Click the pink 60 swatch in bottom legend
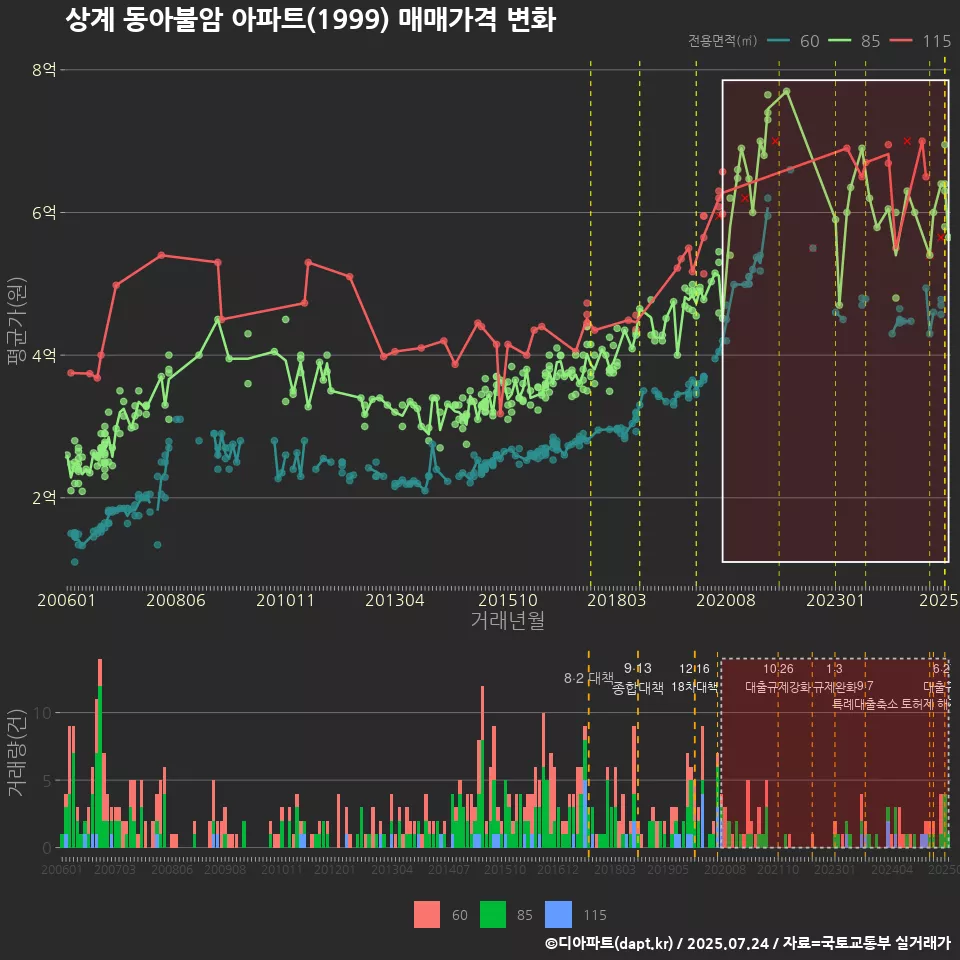 point(427,915)
